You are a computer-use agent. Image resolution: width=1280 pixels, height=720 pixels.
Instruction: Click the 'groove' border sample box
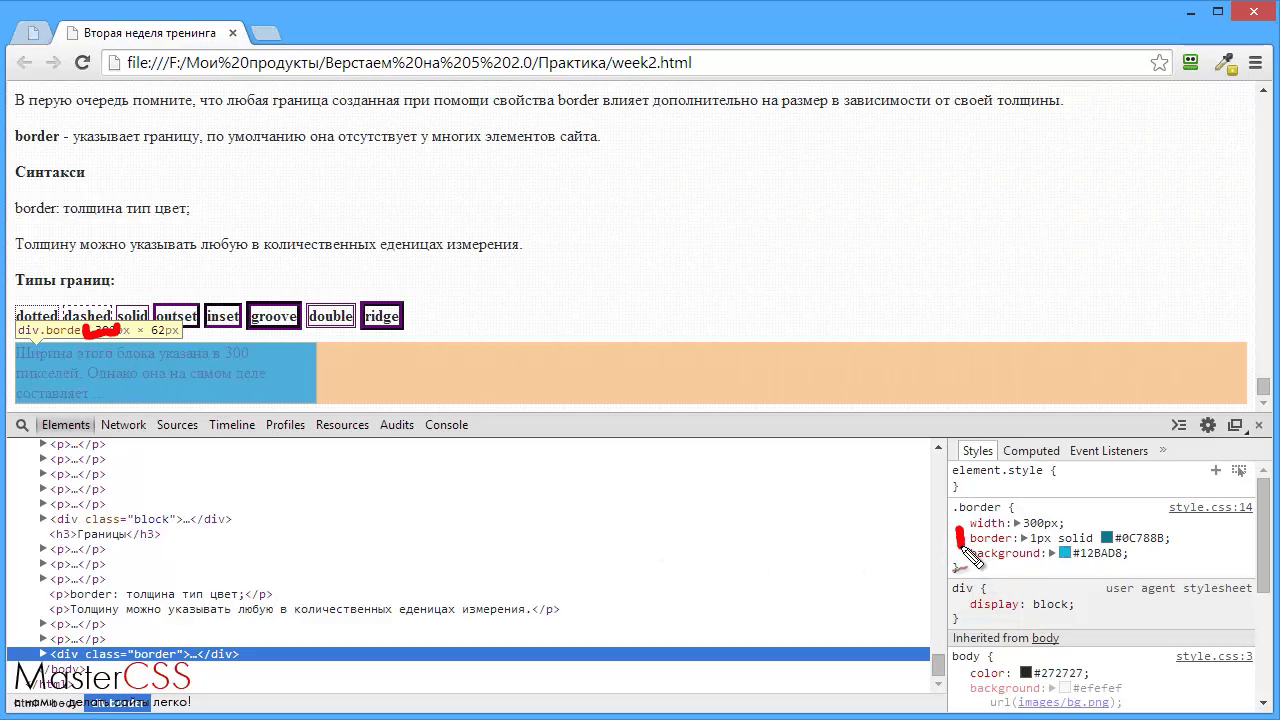(274, 316)
